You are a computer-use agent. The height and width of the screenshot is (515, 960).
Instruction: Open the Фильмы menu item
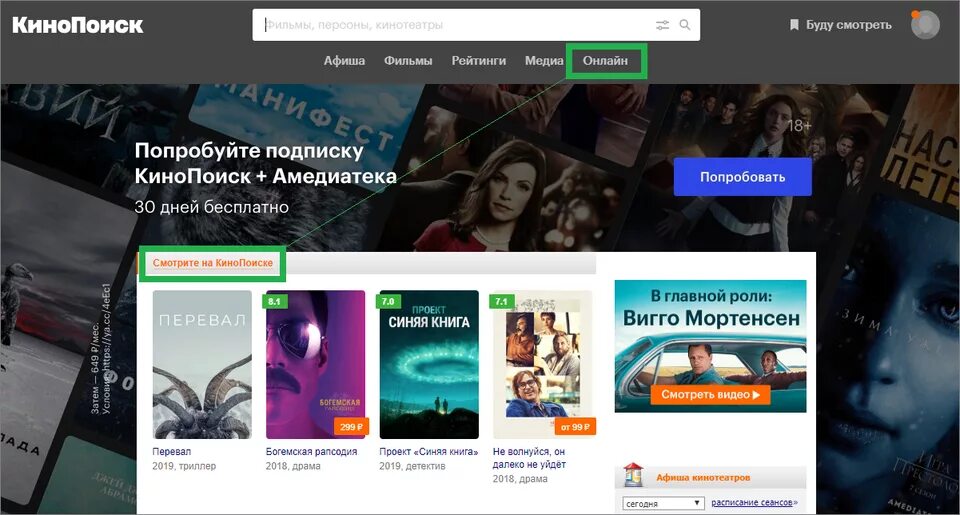coord(408,61)
